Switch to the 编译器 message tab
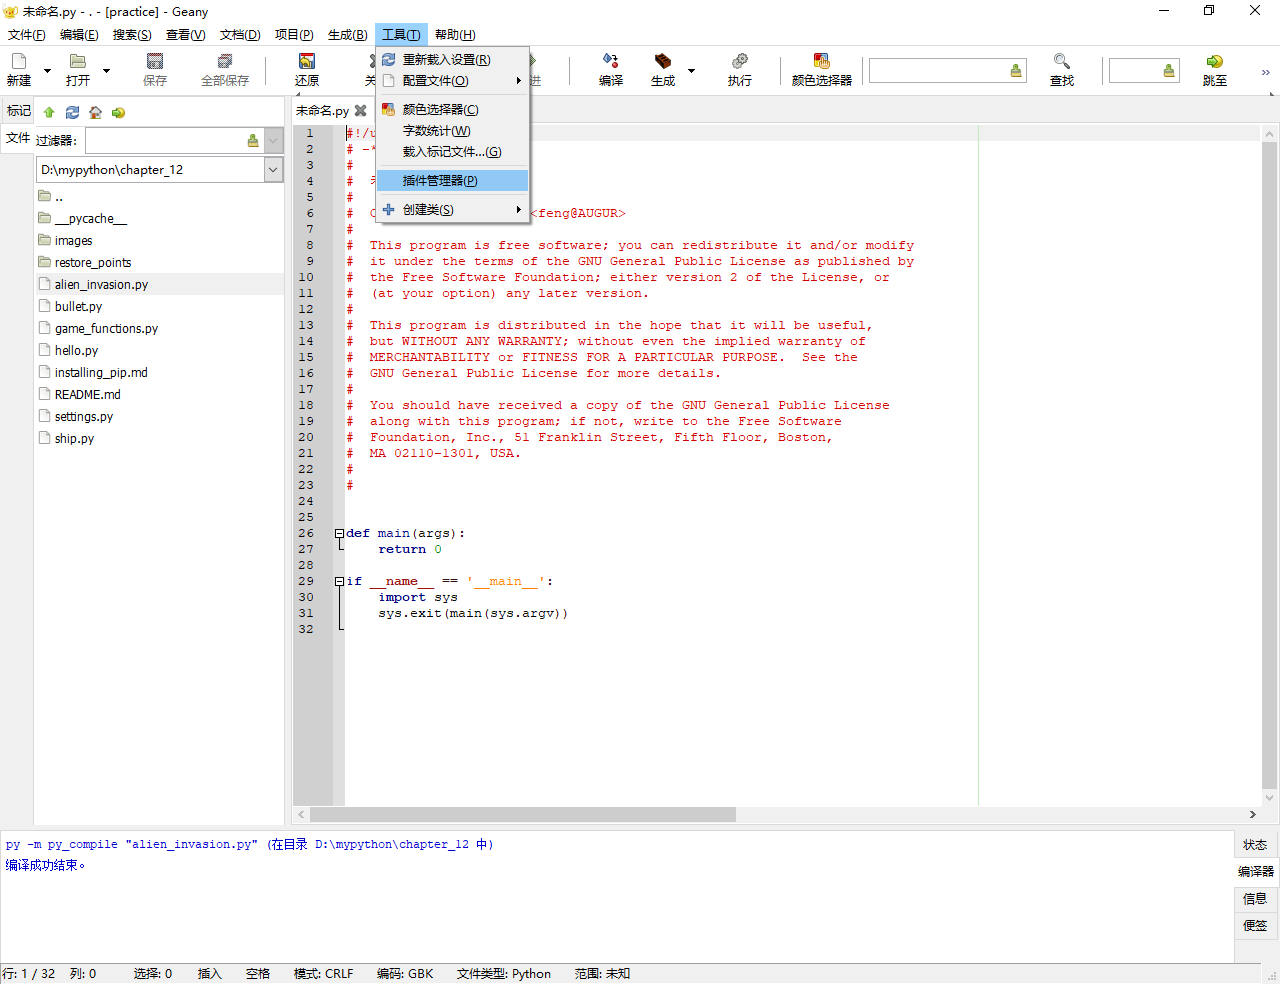The height and width of the screenshot is (984, 1280). (x=1255, y=871)
